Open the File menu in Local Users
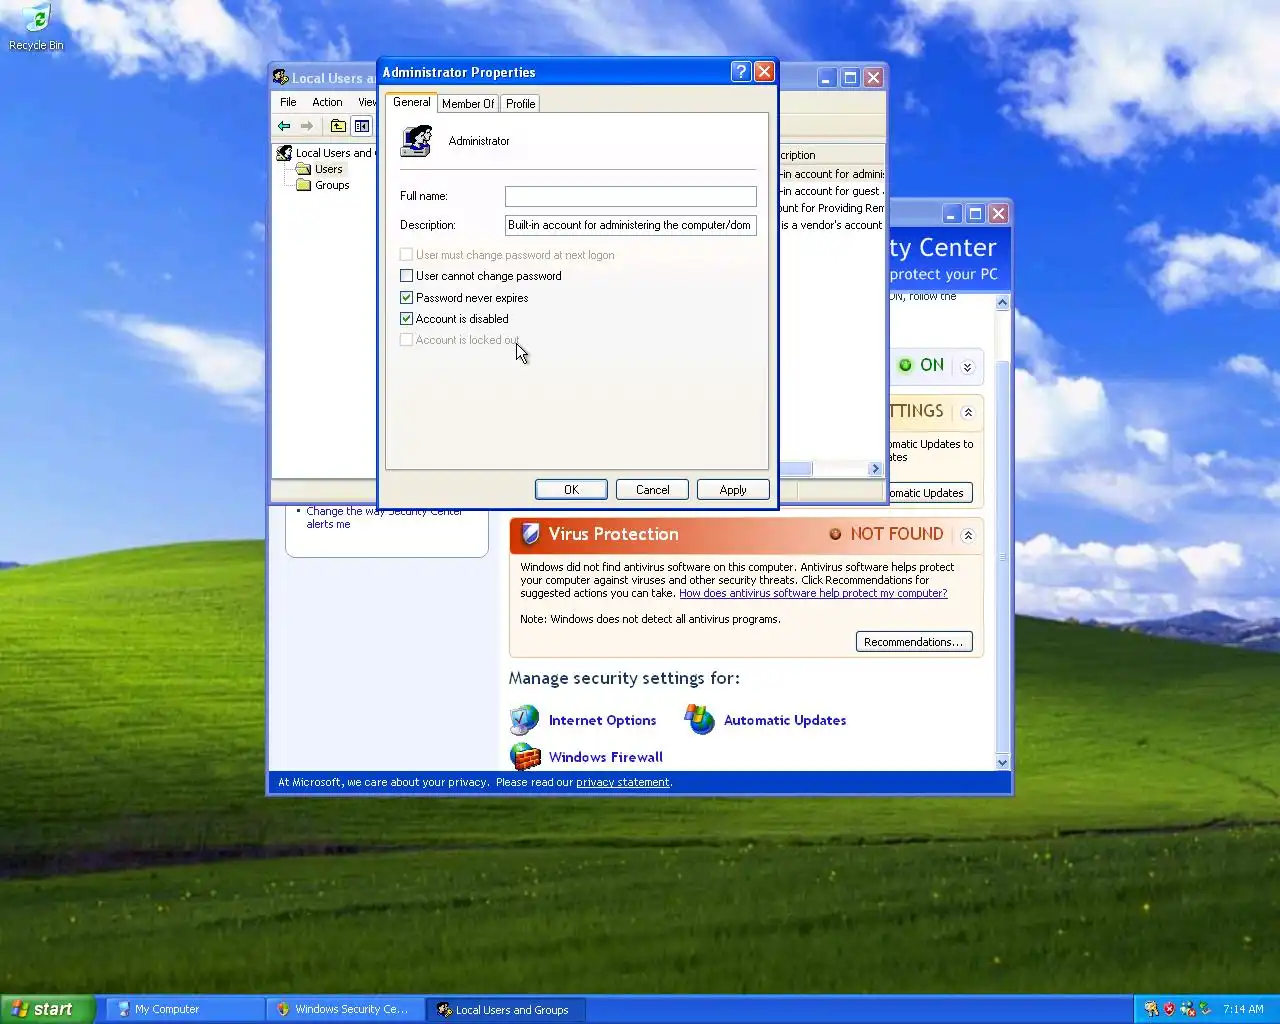 pos(288,102)
